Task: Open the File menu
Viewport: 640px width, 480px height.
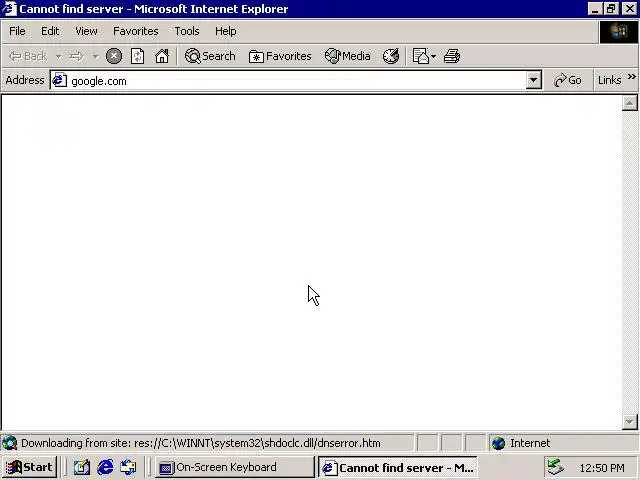Action: click(17, 31)
